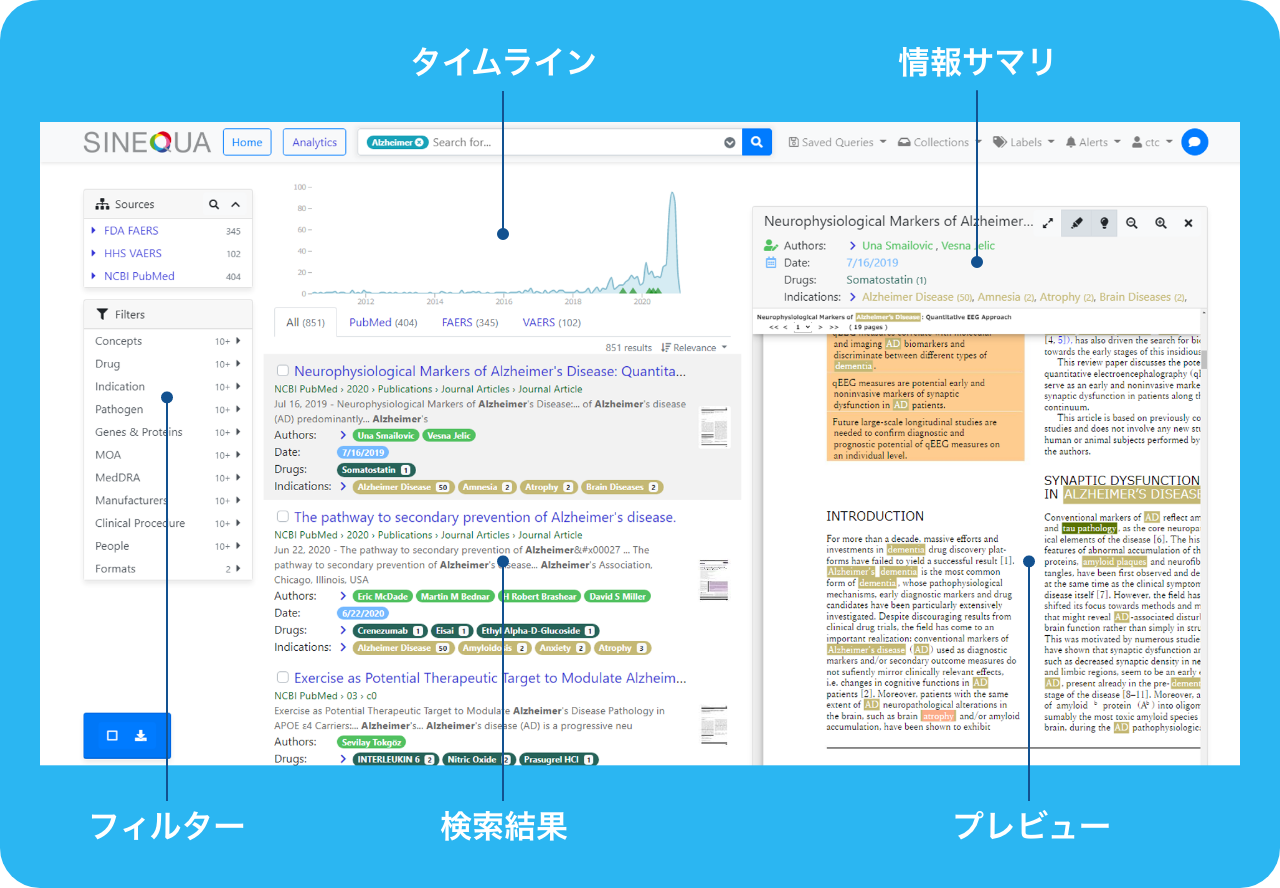Screen dimensions: 1280x888
Task: Click the Home button
Action: coord(247,142)
